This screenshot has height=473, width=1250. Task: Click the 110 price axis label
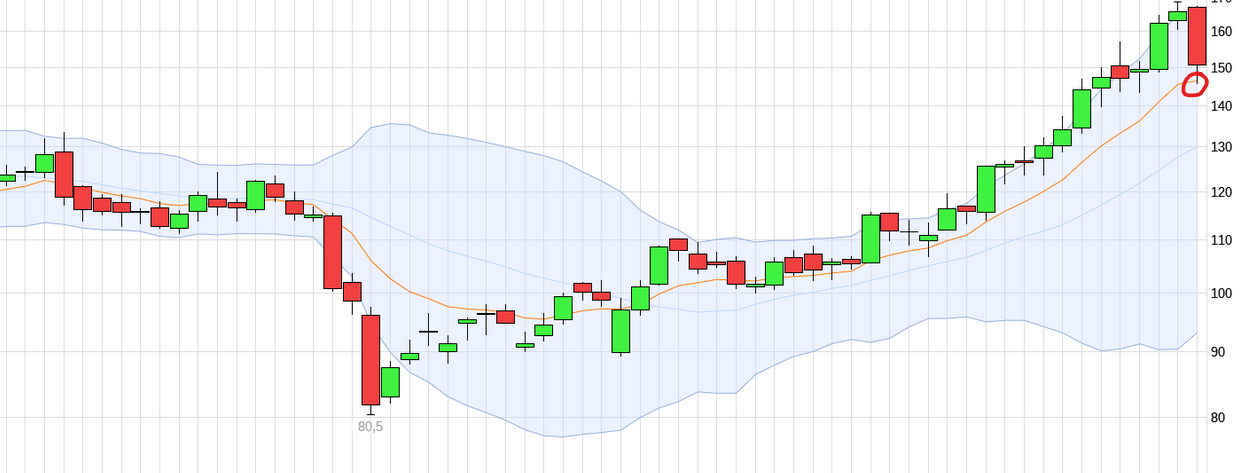[x=1221, y=240]
